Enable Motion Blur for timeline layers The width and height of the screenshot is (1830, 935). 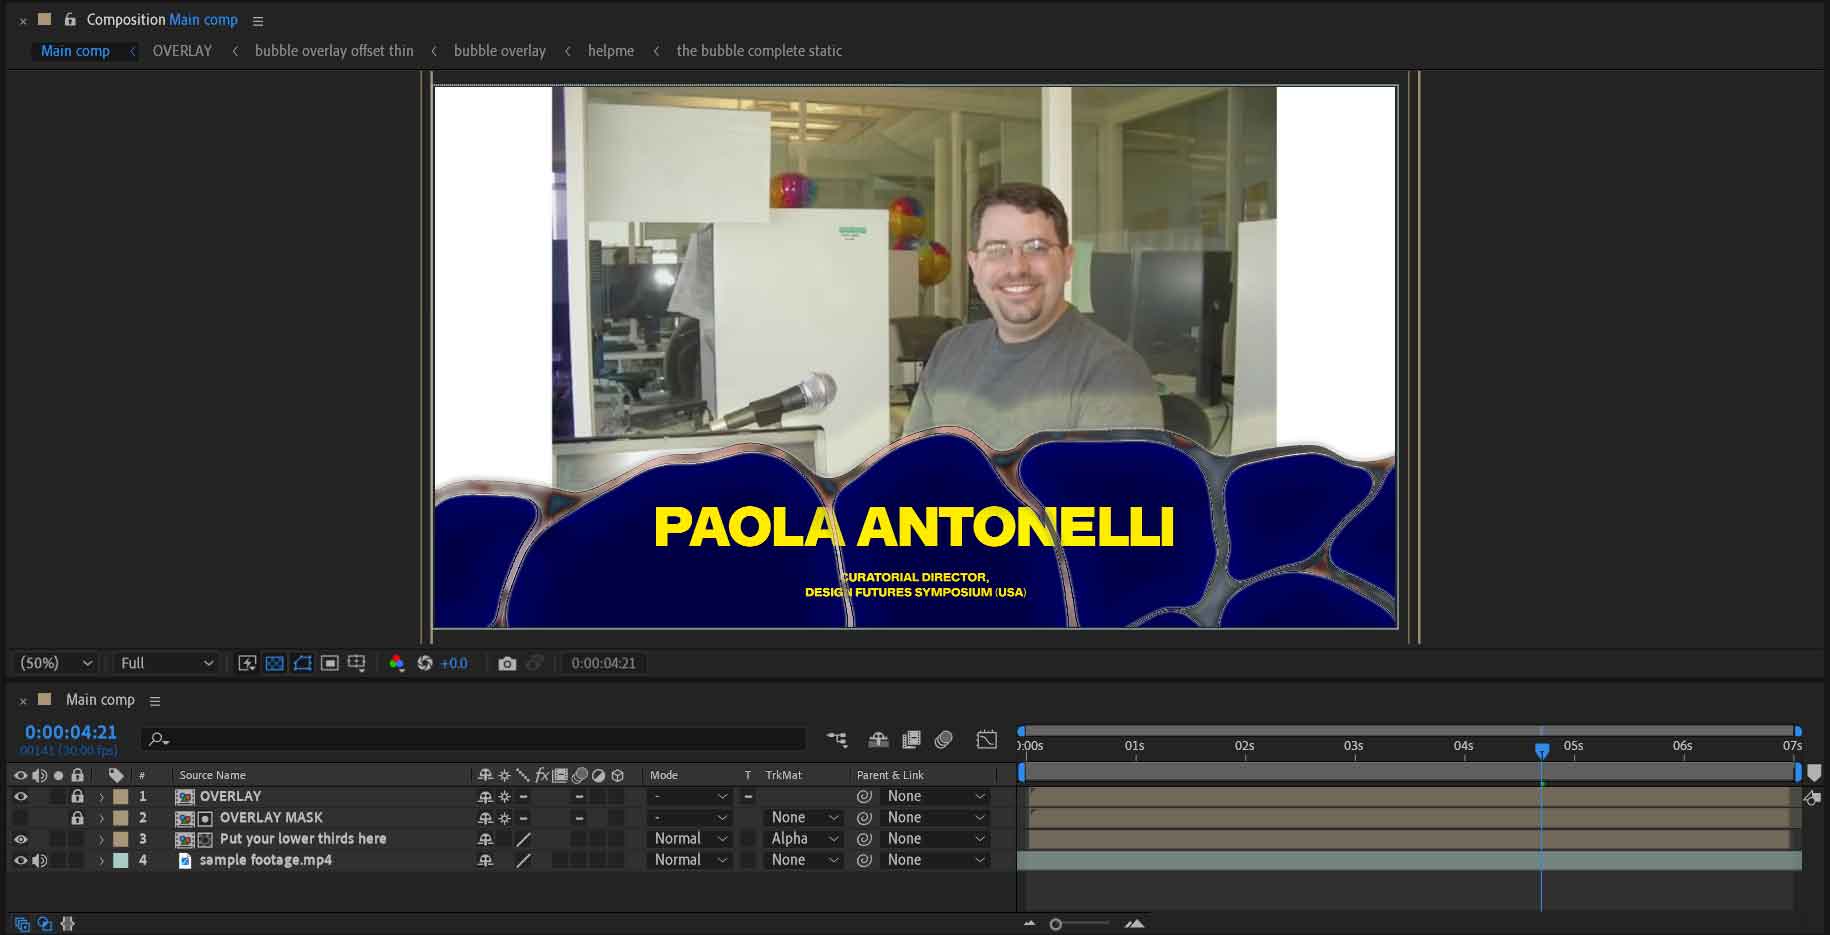pos(943,740)
